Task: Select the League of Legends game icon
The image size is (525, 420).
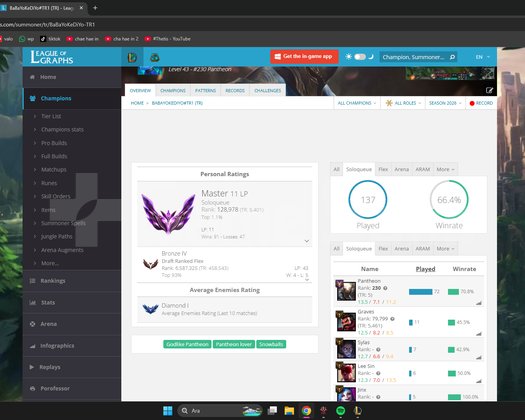Action: (132, 57)
